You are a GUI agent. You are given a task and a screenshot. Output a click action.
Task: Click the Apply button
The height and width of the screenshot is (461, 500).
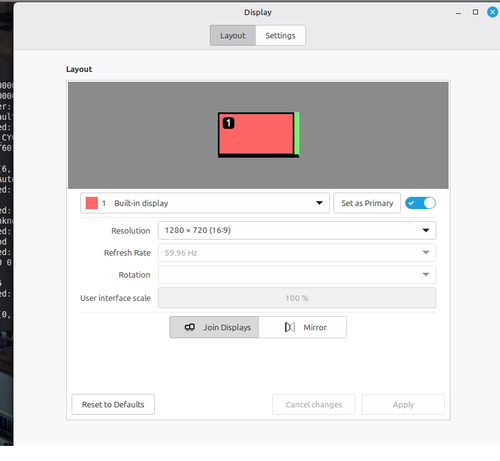point(403,404)
